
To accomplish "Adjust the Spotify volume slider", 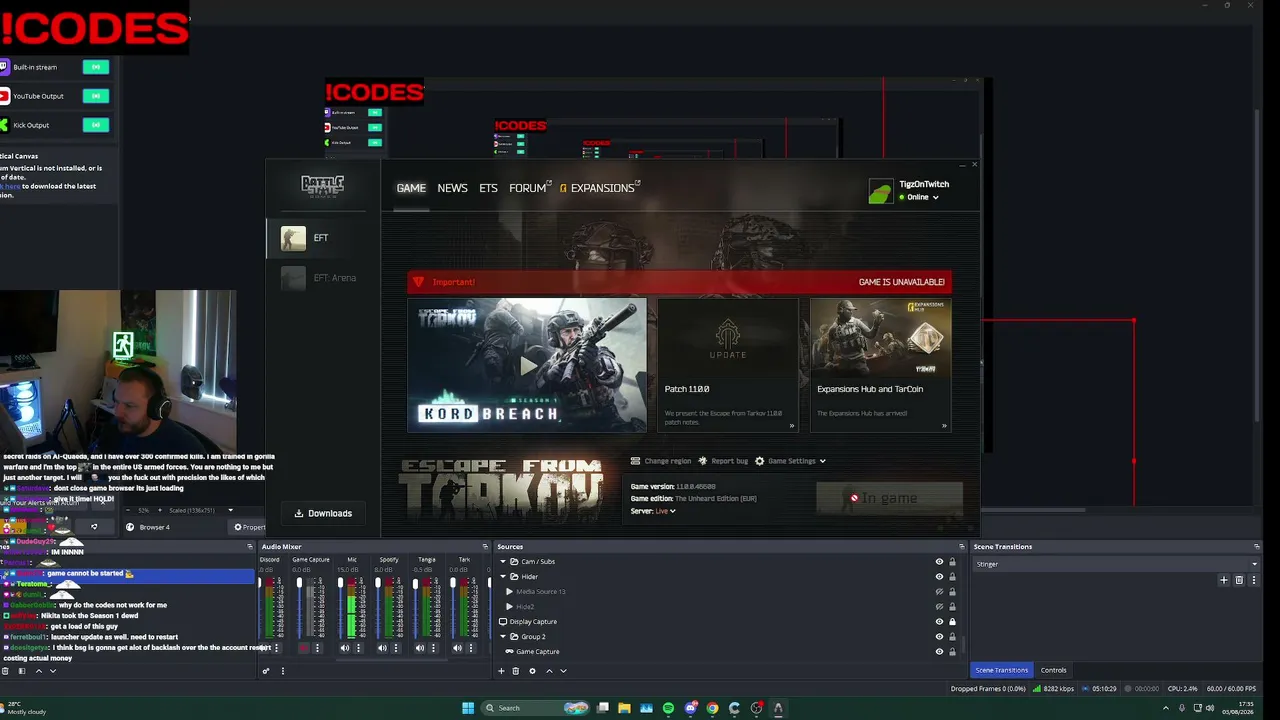I will [x=378, y=607].
